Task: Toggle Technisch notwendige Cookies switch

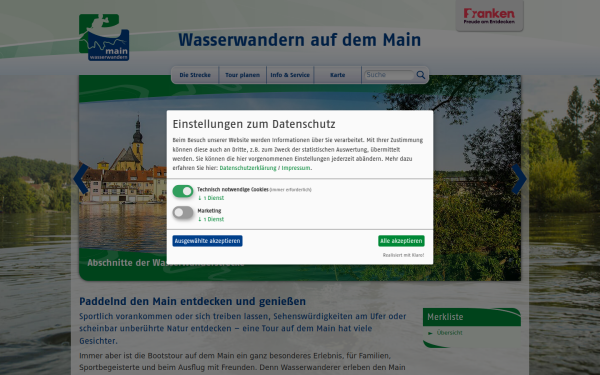Action: (x=183, y=191)
